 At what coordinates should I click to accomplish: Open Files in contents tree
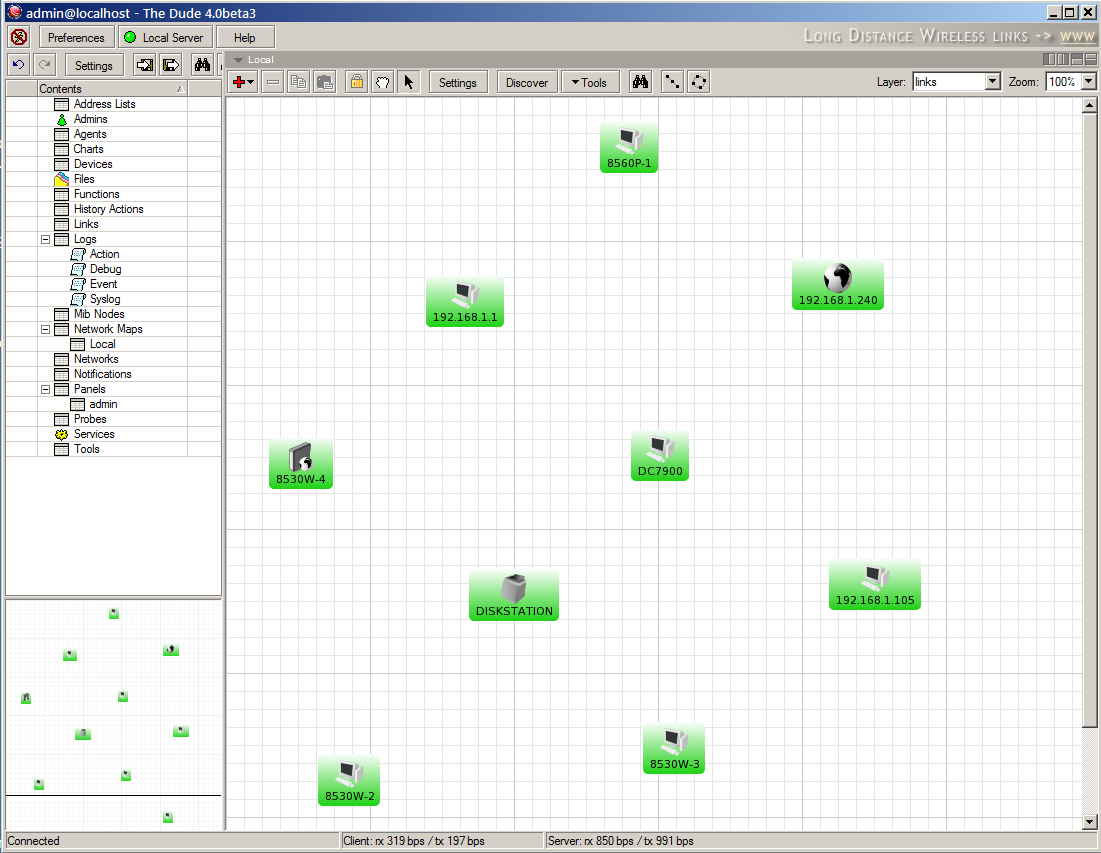point(84,179)
